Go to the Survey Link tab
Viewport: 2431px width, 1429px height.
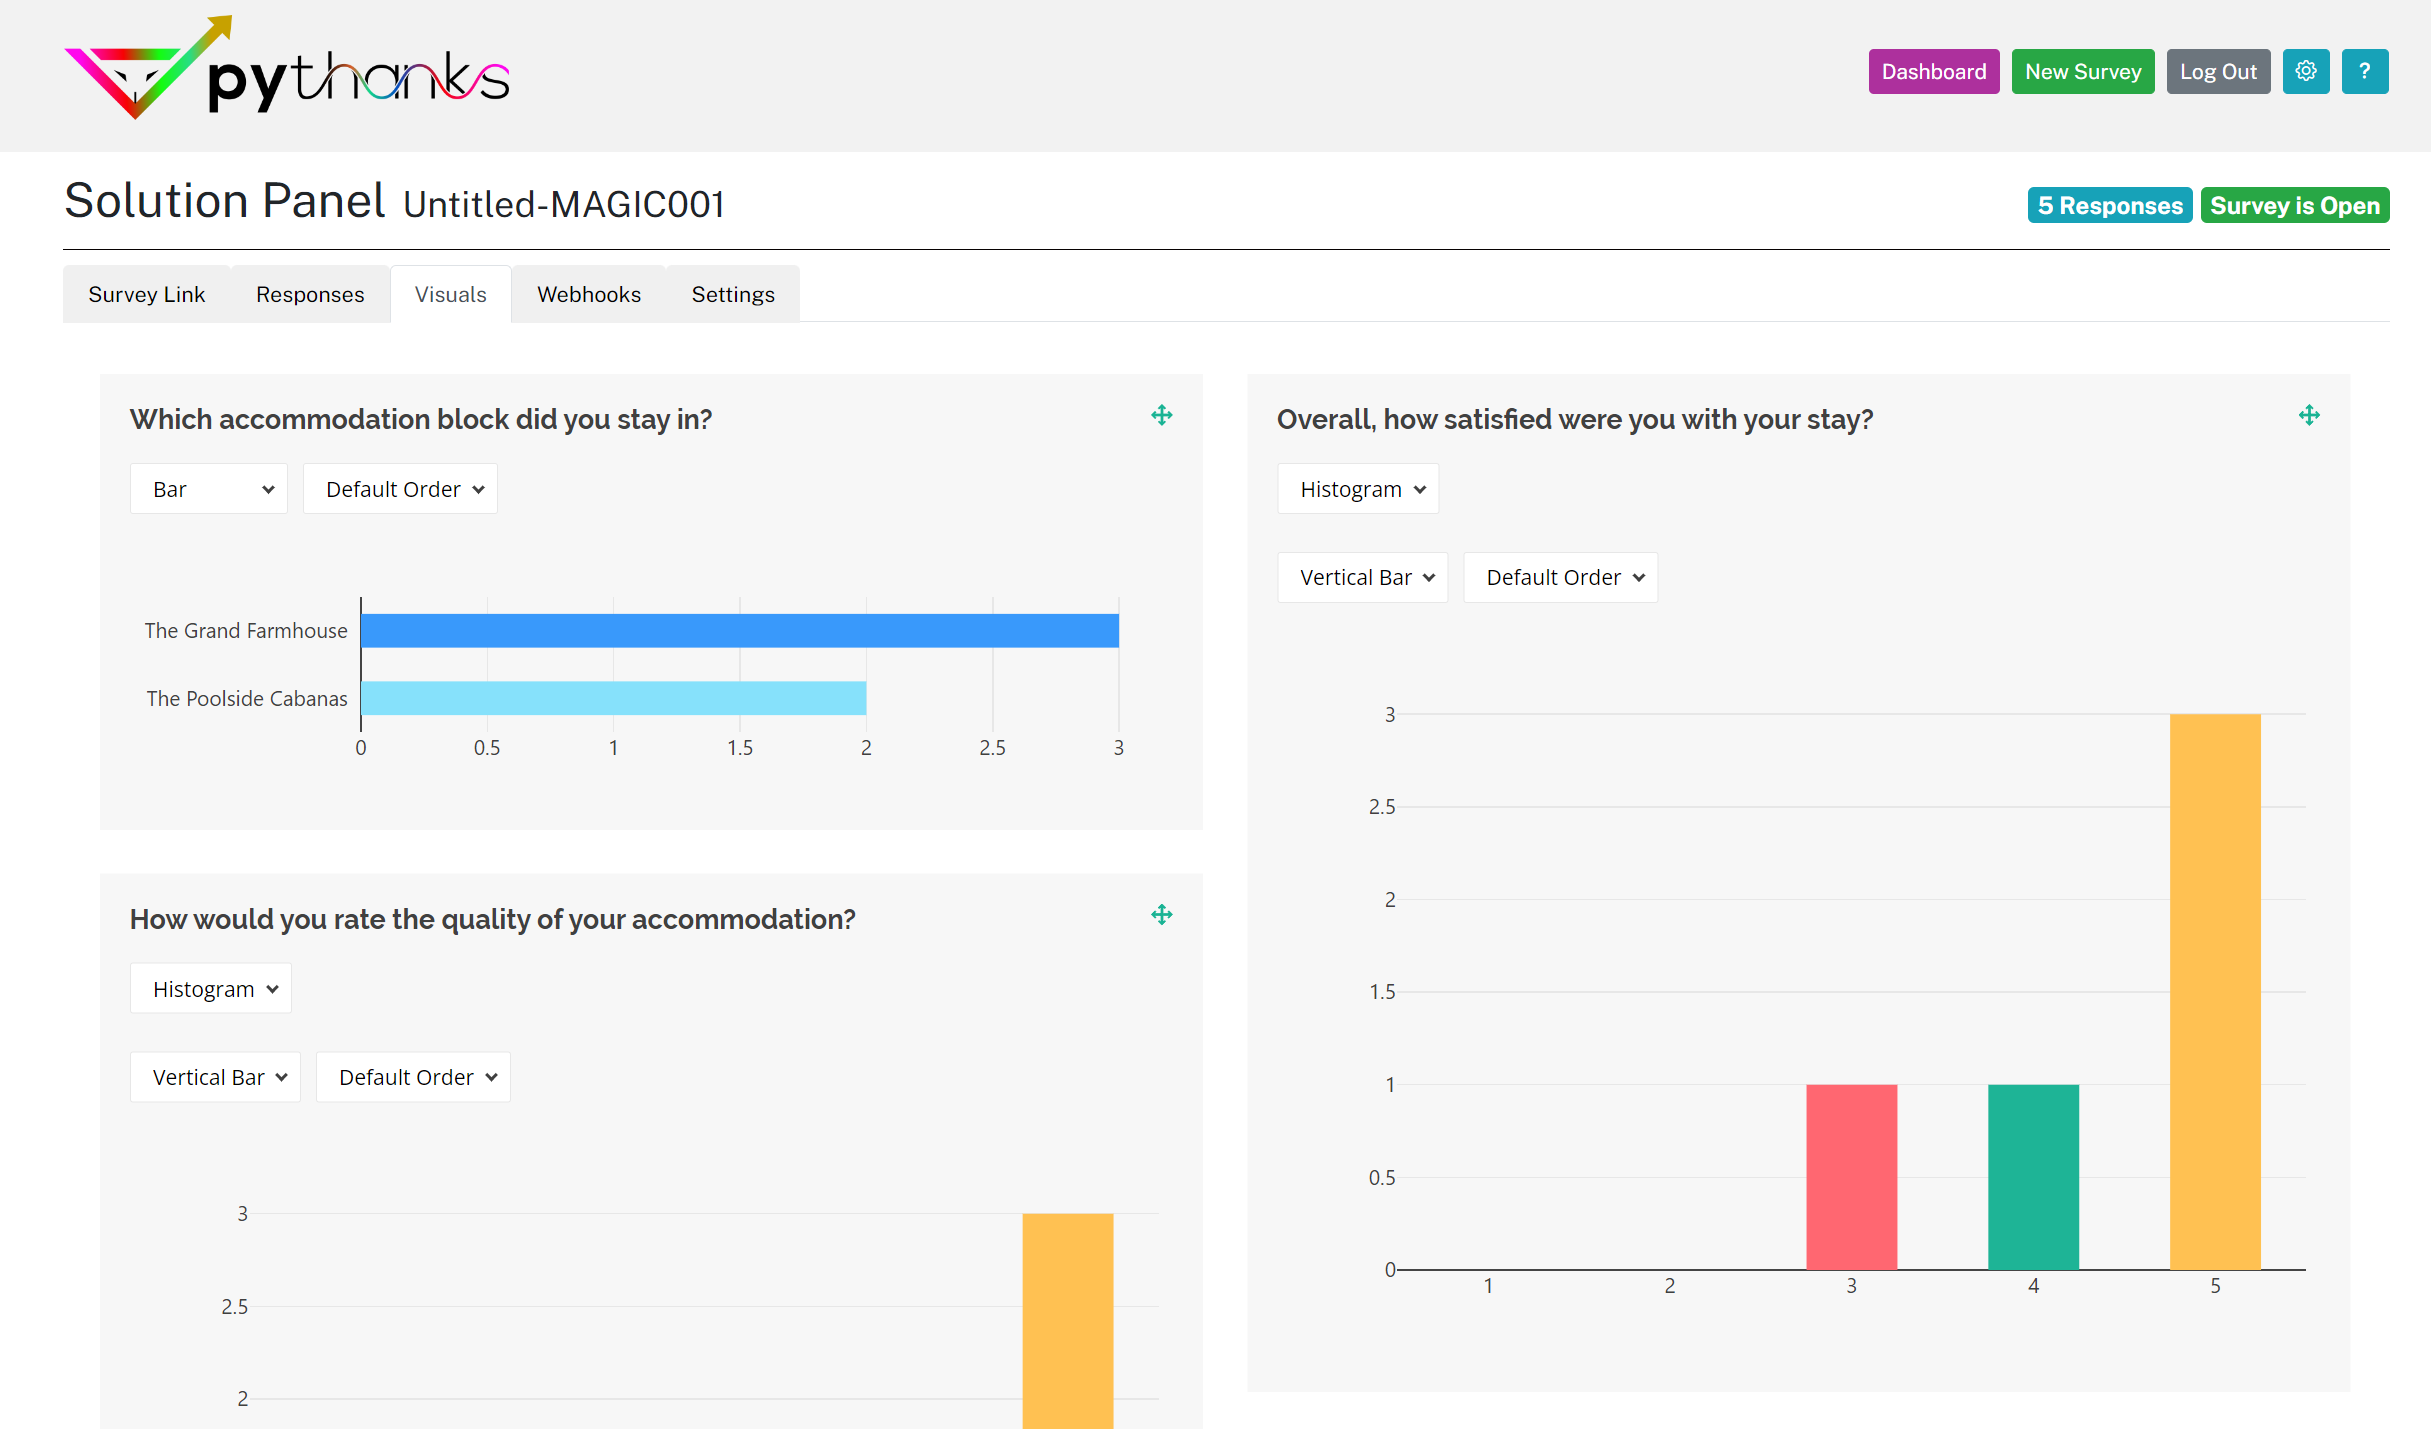click(x=146, y=295)
